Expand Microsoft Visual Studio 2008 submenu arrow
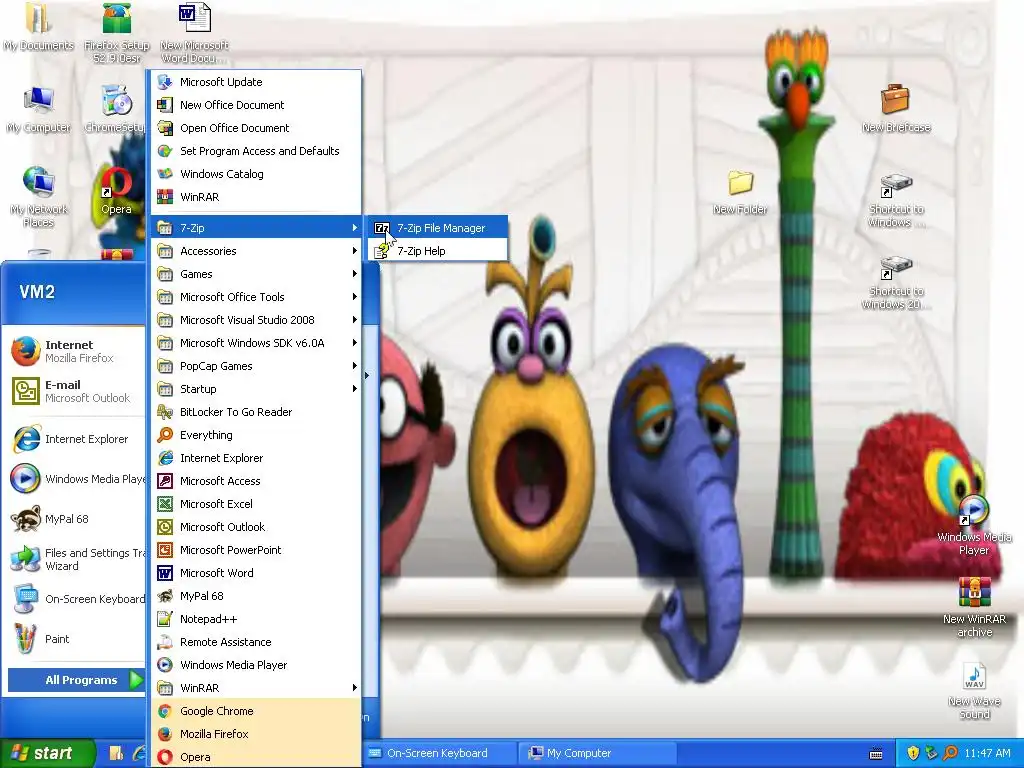This screenshot has width=1024, height=768. pos(355,319)
